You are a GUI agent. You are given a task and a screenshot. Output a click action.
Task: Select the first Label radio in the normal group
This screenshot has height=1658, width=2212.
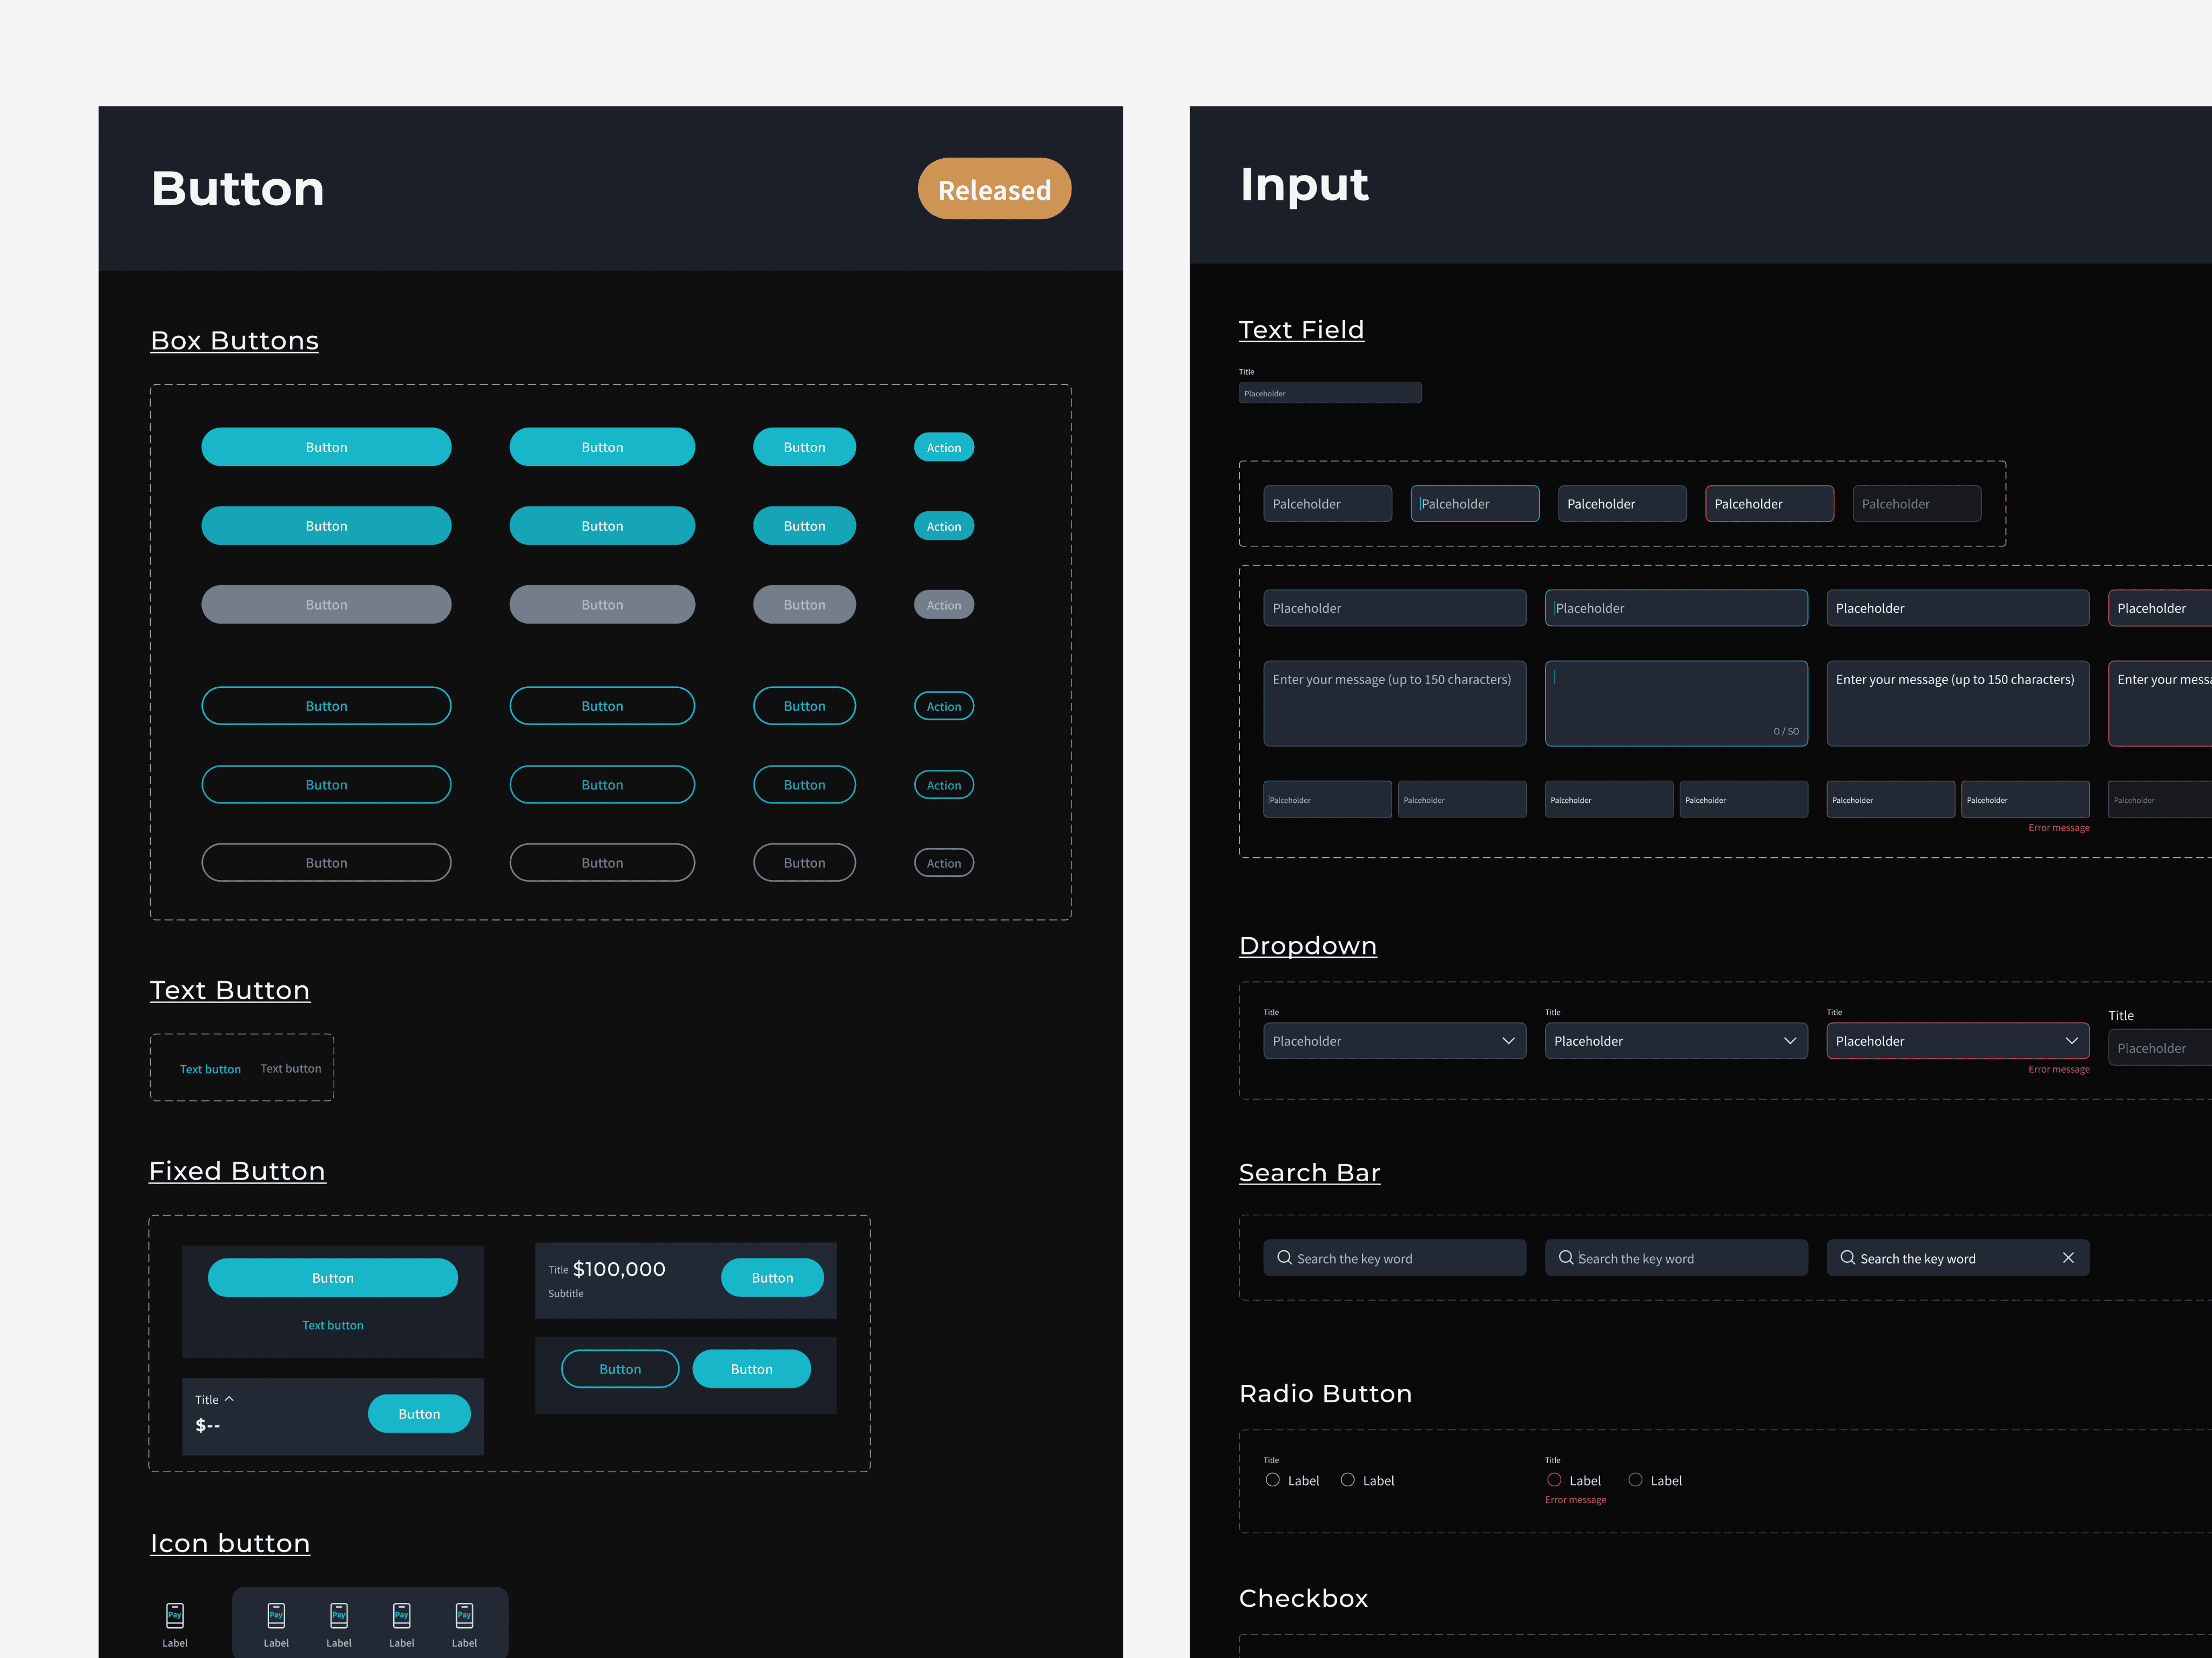tap(1272, 1480)
